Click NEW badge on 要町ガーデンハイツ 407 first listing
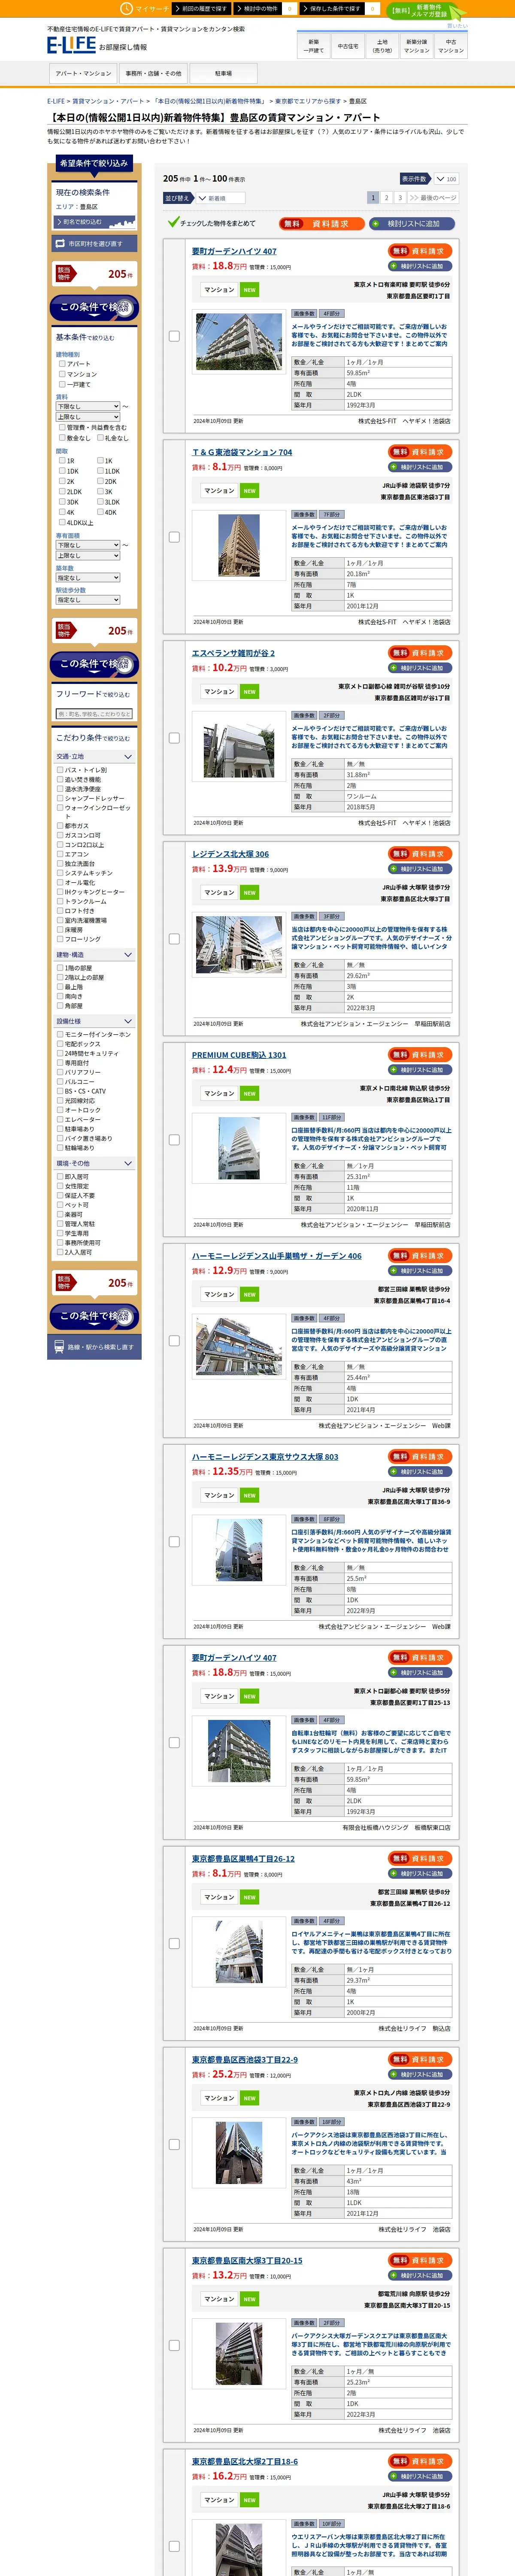The image size is (515, 2576). (x=249, y=290)
